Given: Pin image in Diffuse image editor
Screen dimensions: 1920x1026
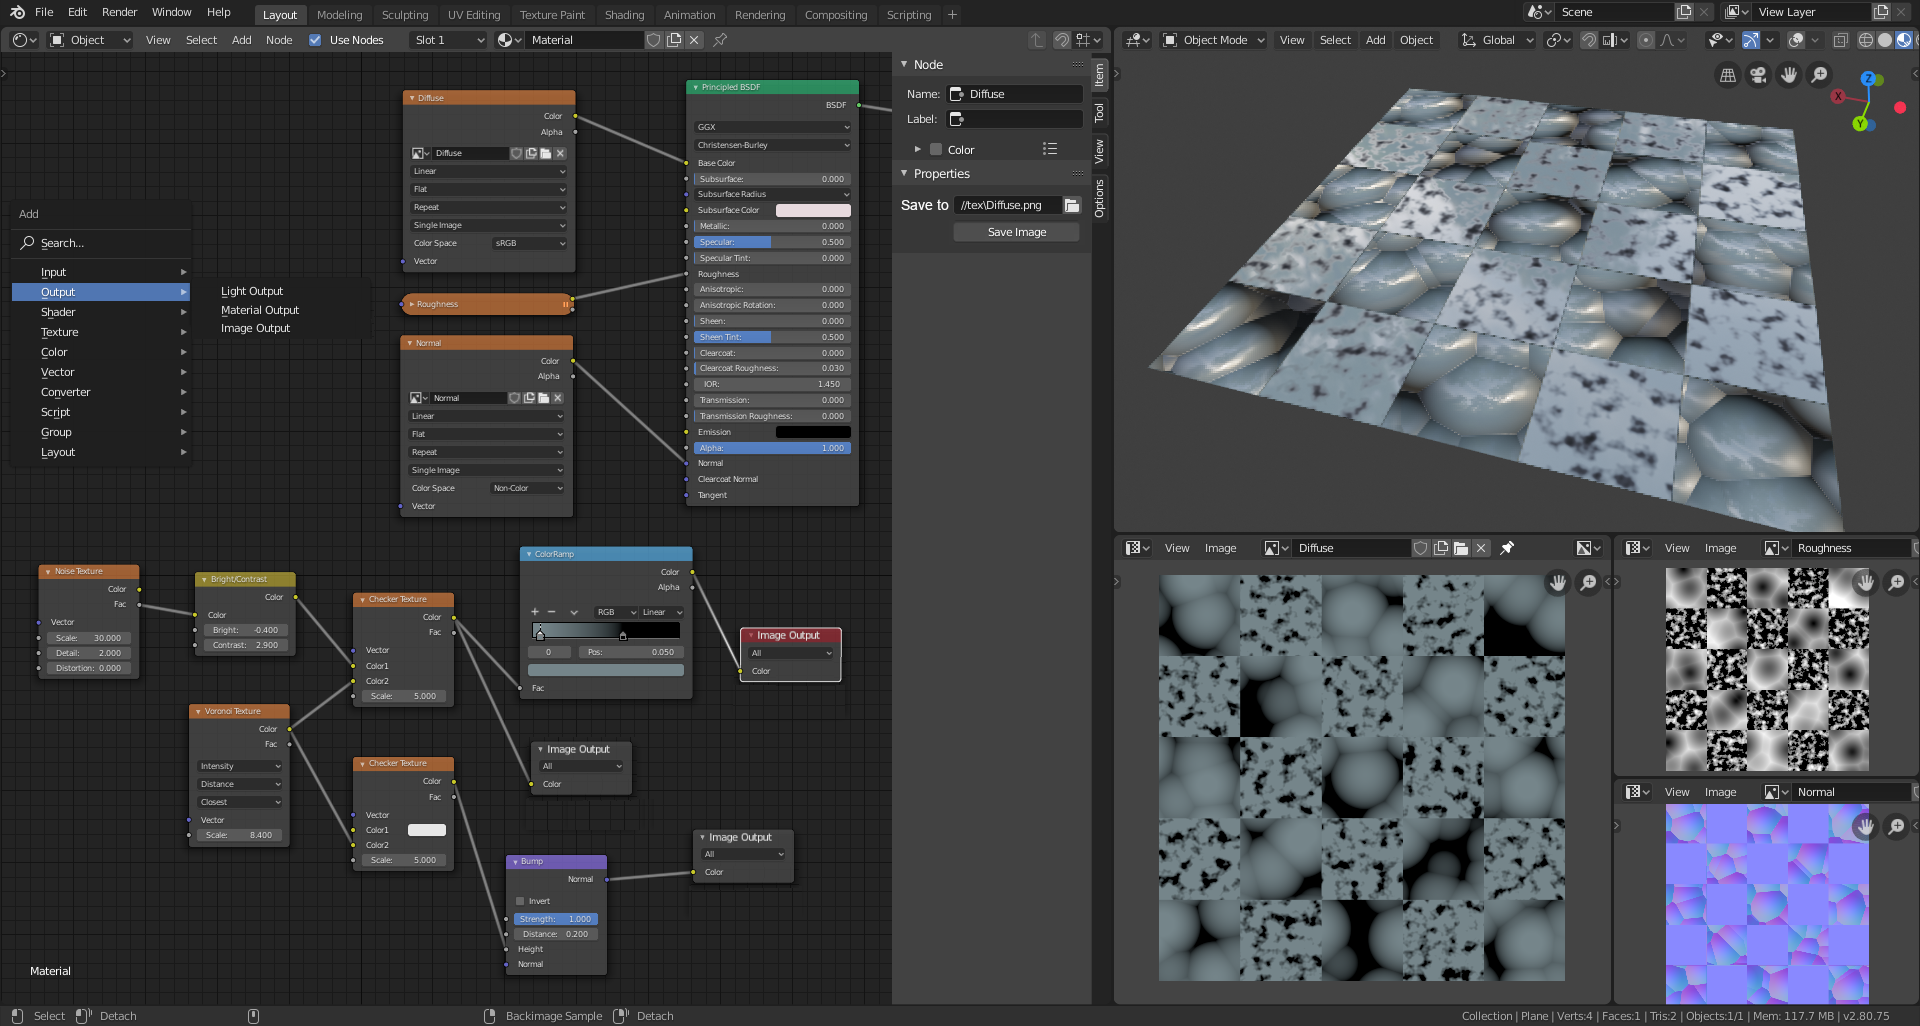Looking at the screenshot, I should (x=1507, y=548).
